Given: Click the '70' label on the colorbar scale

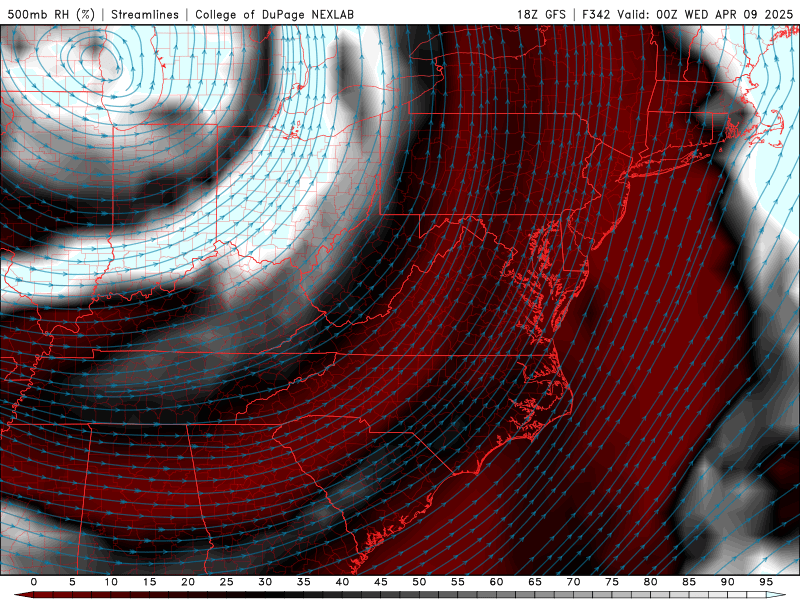Looking at the screenshot, I should (x=573, y=582).
